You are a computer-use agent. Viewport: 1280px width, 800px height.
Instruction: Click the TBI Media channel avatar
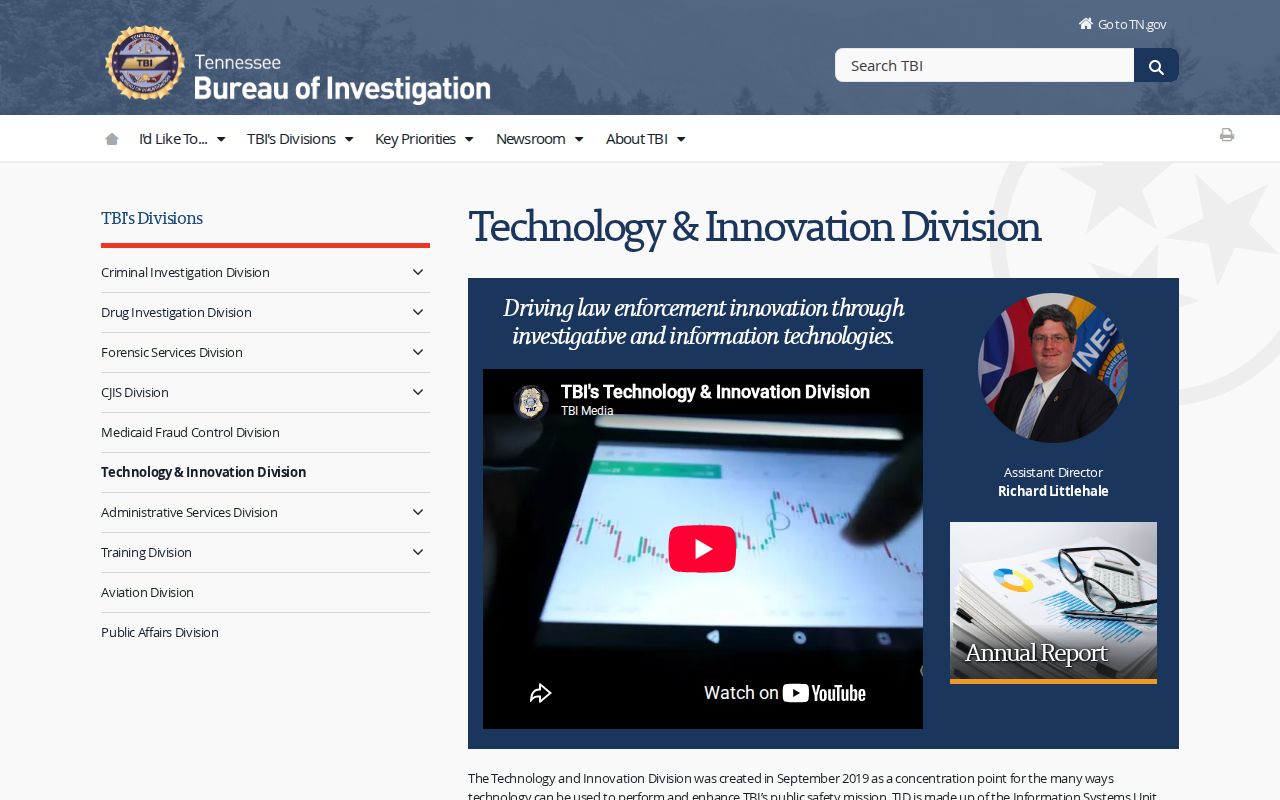click(x=531, y=402)
